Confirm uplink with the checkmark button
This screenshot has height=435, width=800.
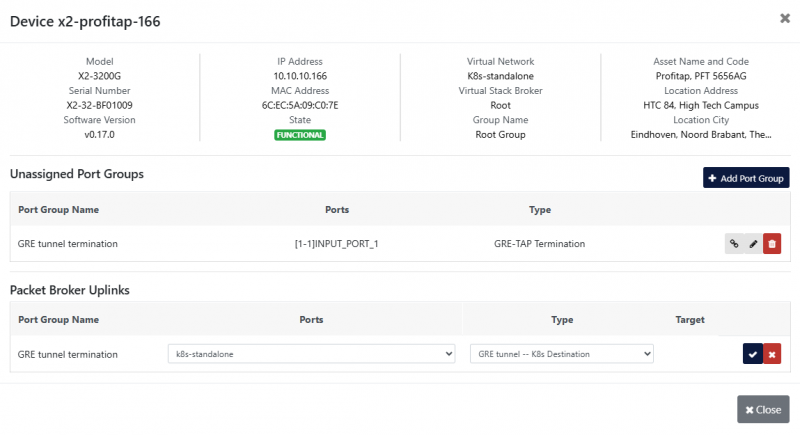[x=752, y=354]
